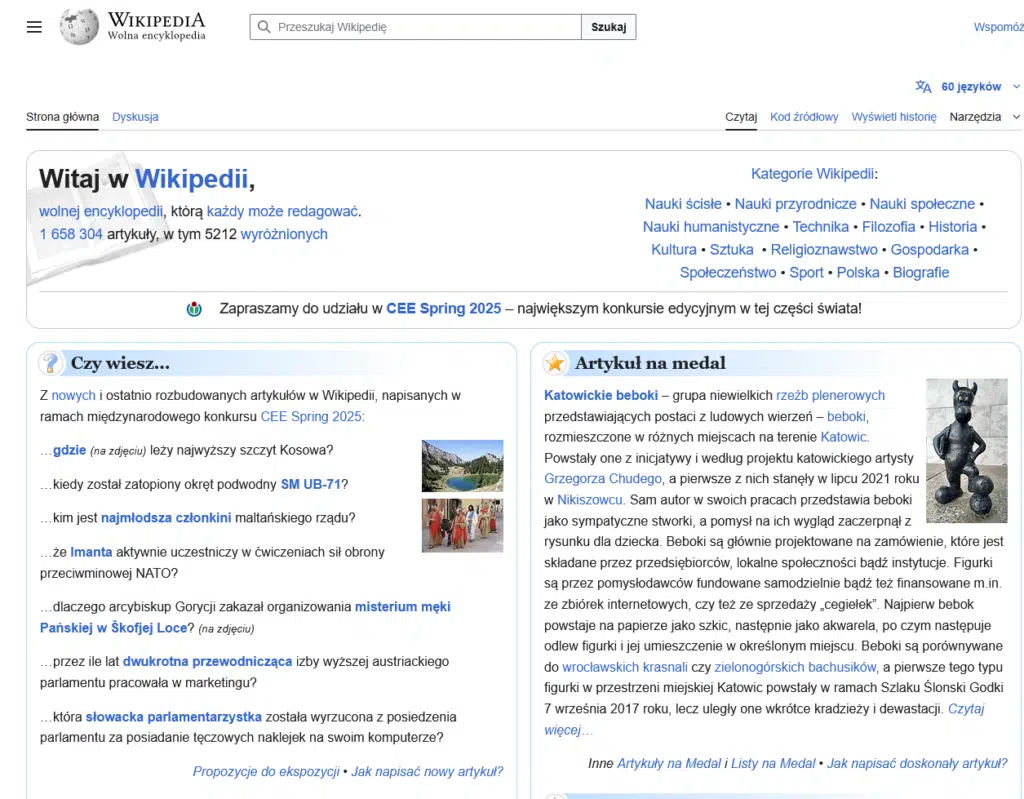
Task: Click the magnifier icon in search box
Action: tap(264, 27)
